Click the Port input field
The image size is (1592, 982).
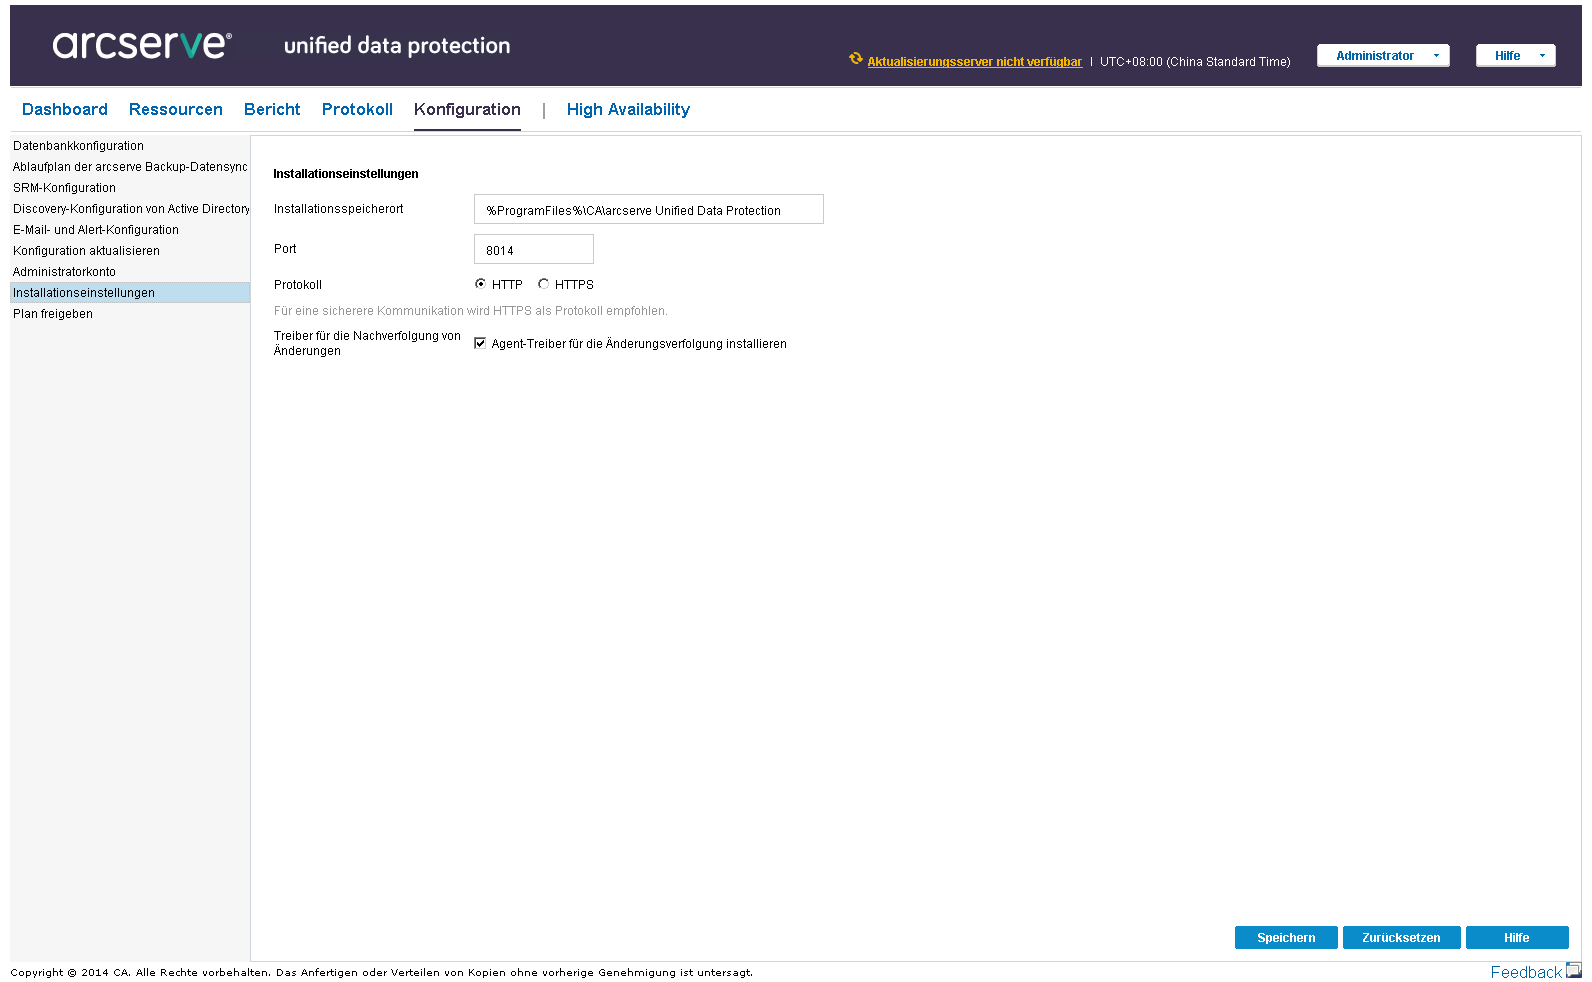pyautogui.click(x=534, y=250)
